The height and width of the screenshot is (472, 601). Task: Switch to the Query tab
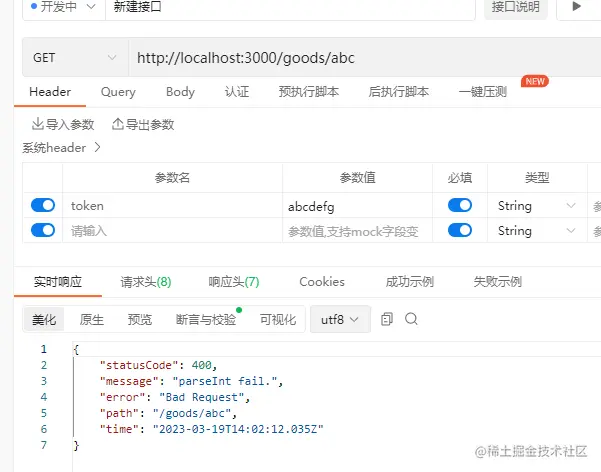pyautogui.click(x=118, y=92)
